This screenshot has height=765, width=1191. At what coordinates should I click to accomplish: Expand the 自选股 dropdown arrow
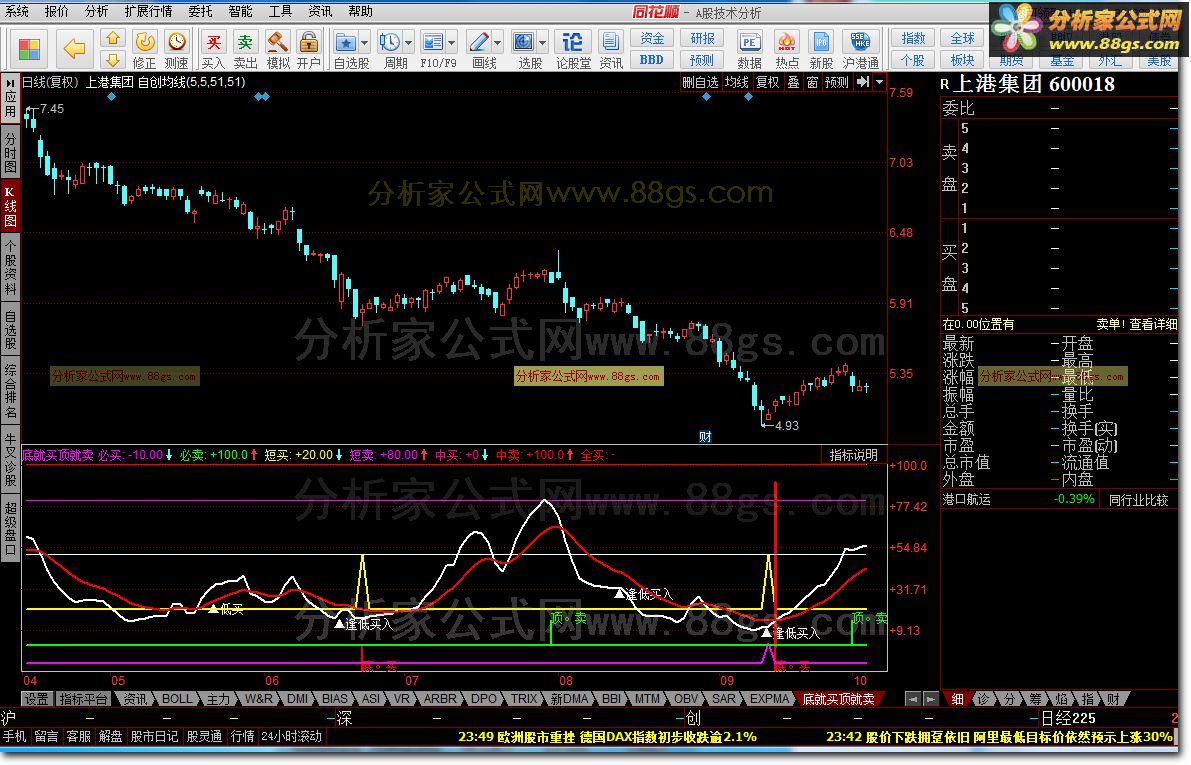pyautogui.click(x=365, y=43)
